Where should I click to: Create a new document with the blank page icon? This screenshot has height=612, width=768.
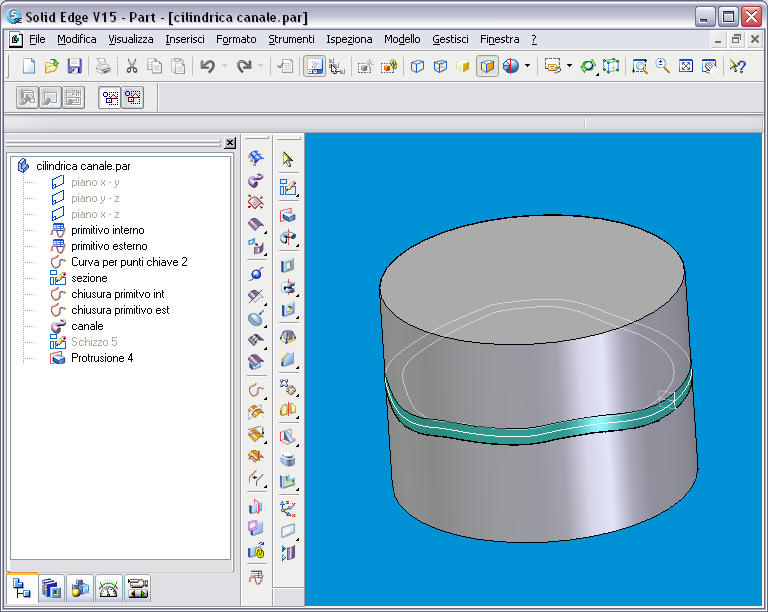tap(28, 66)
